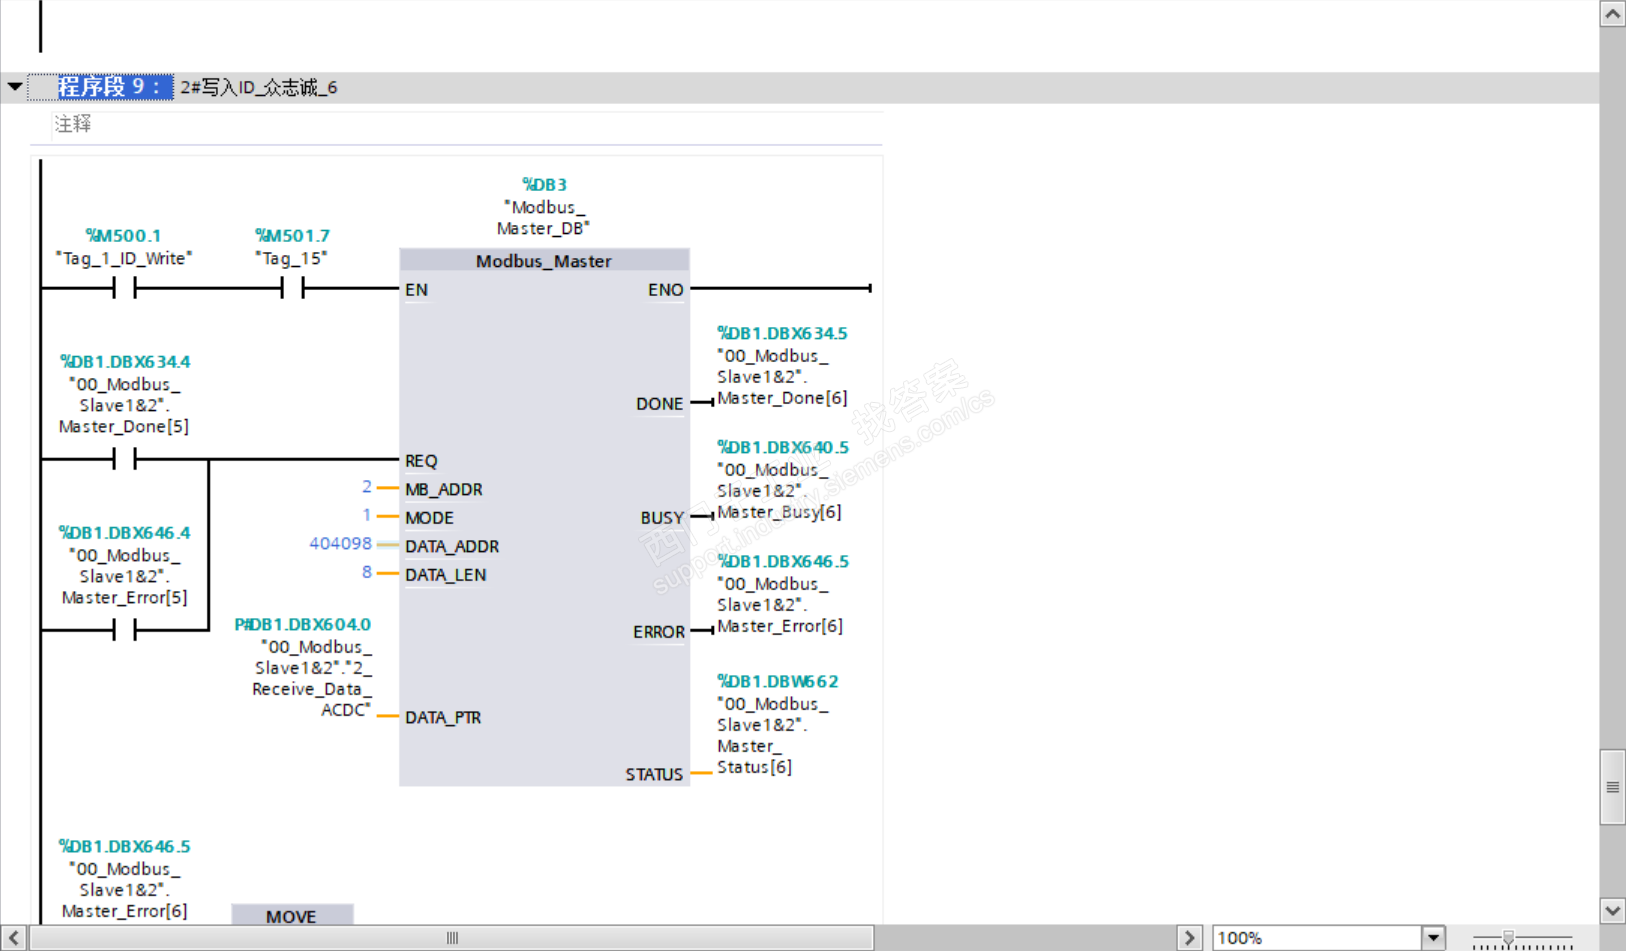The image size is (1626, 951).
Task: Click the %DB1.DBX634.4 address label
Action: [125, 362]
